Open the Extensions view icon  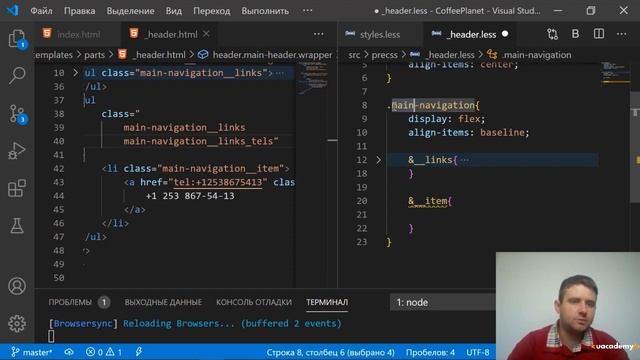17,188
